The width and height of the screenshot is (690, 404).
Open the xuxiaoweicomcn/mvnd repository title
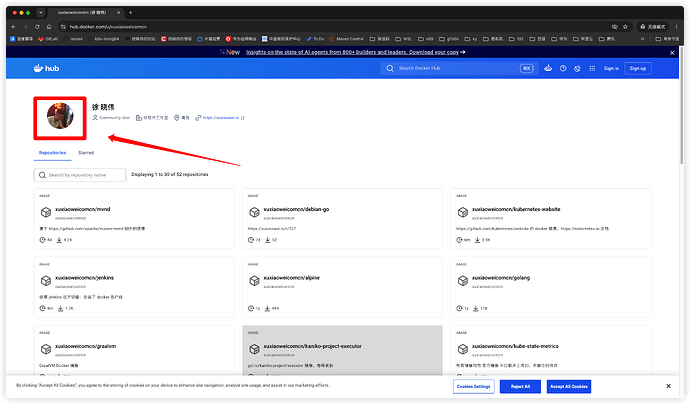point(83,209)
